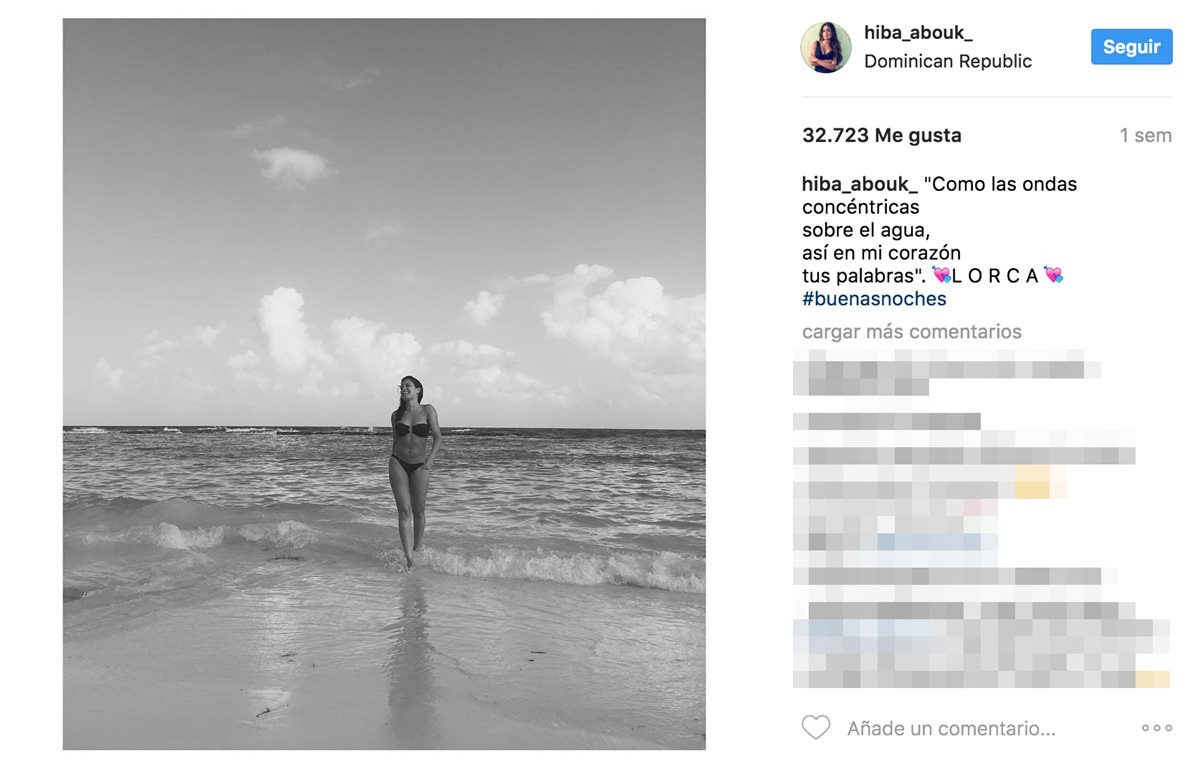
Task: View the 32.723 Me gusta likes list
Action: point(881,135)
